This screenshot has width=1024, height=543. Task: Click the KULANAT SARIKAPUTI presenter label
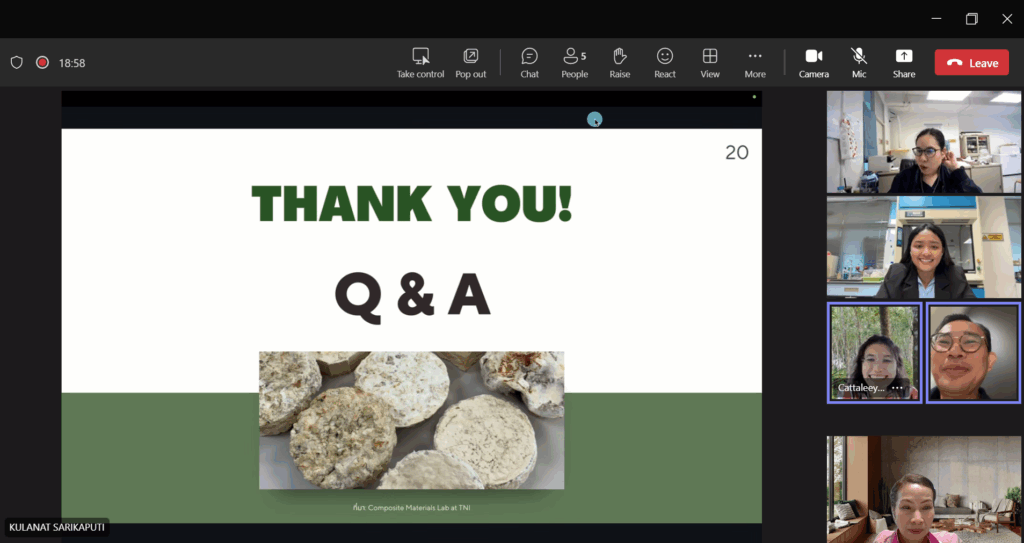click(55, 527)
